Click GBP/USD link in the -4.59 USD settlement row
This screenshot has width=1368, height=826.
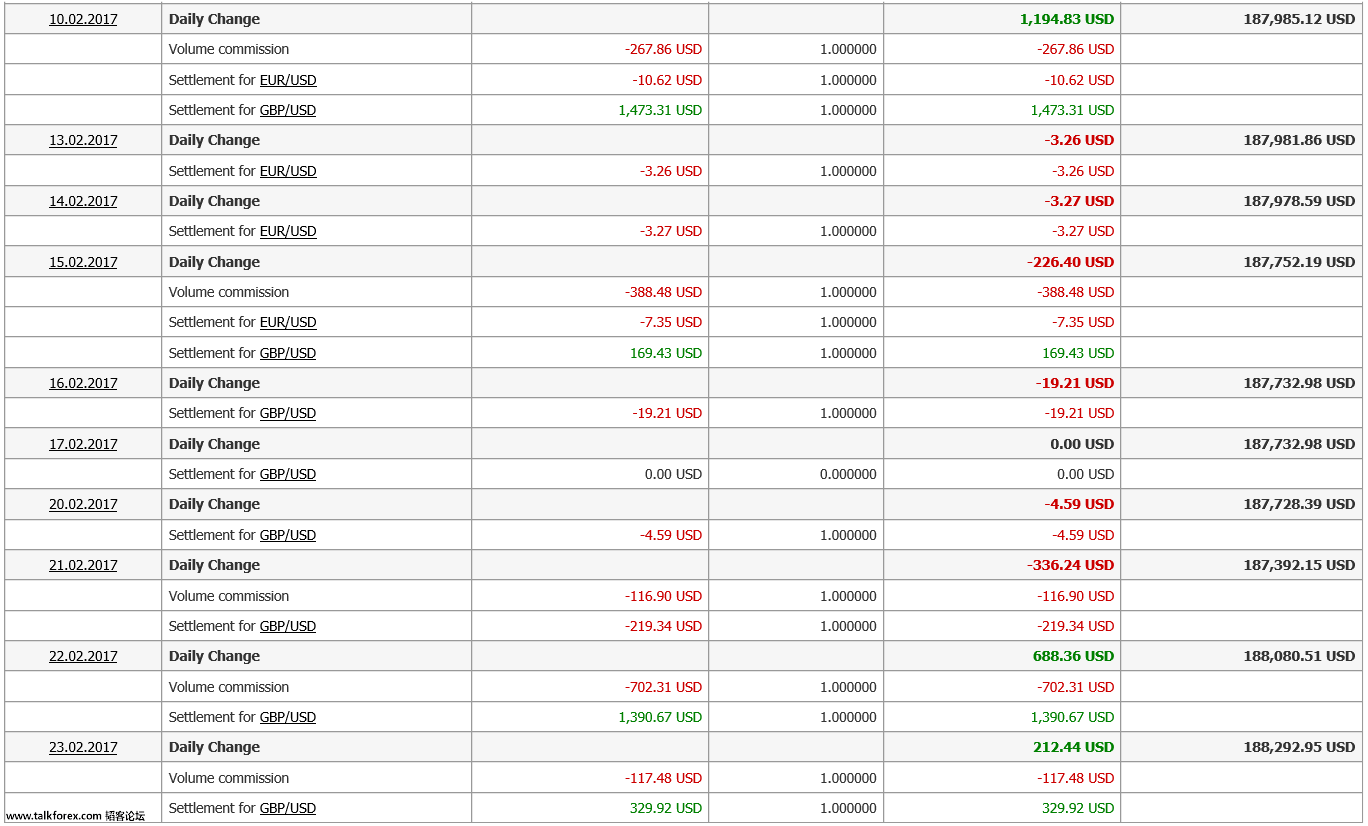pyautogui.click(x=288, y=535)
